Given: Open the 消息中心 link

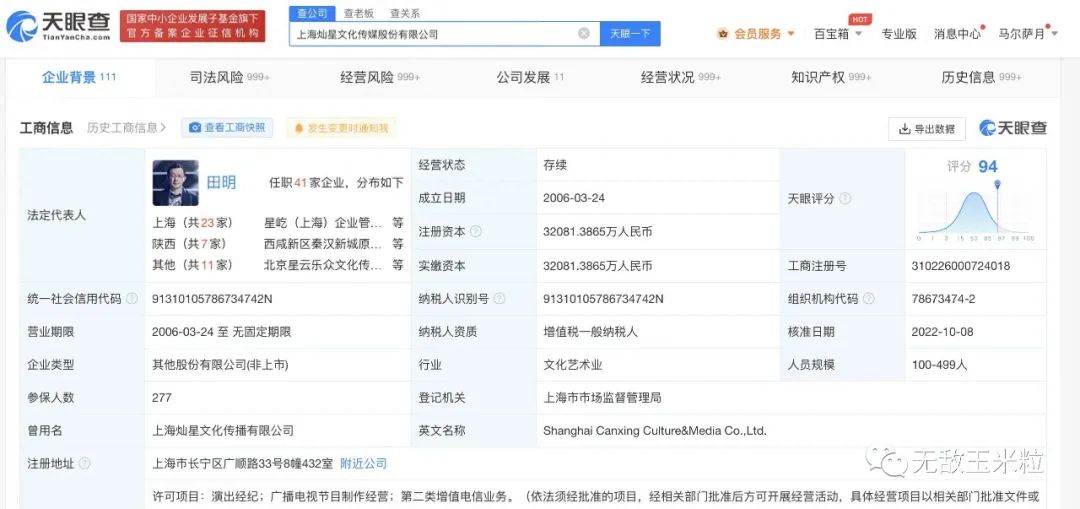Looking at the screenshot, I should (957, 33).
